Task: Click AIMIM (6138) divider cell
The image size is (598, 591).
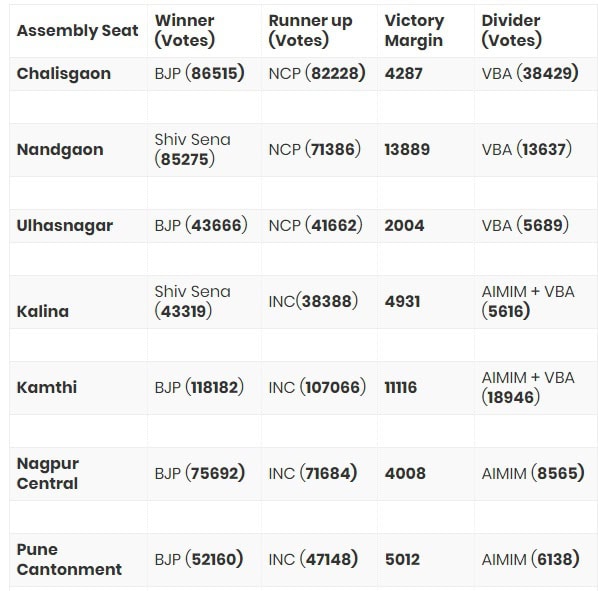Action: click(x=530, y=559)
